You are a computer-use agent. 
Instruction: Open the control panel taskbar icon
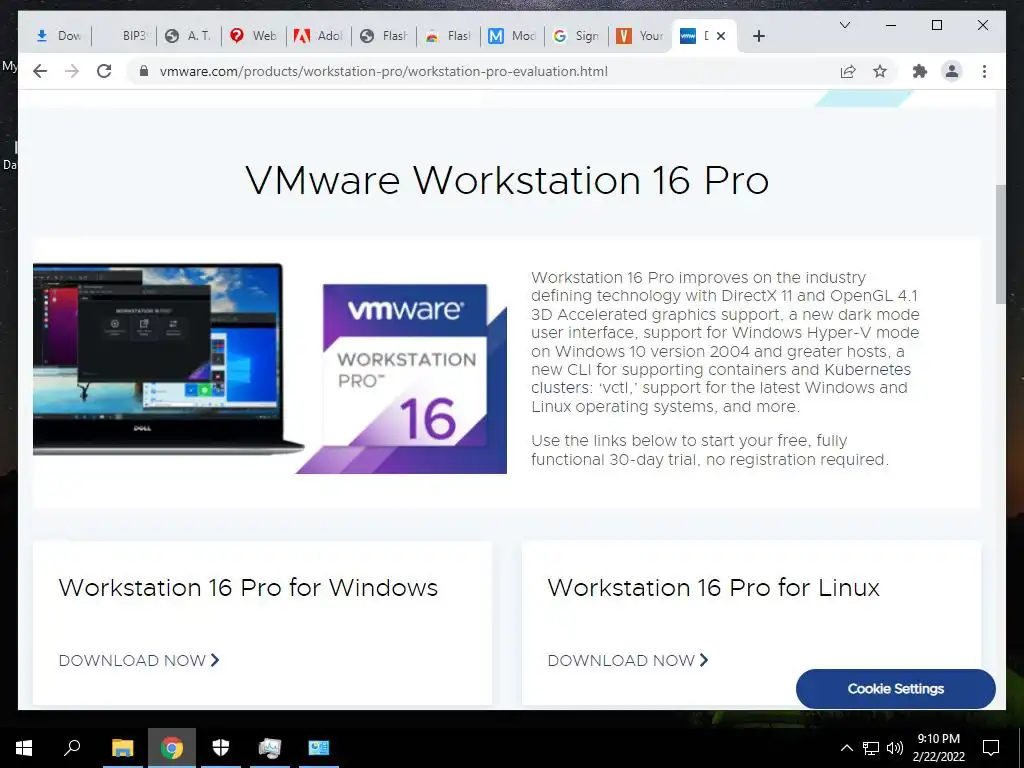pyautogui.click(x=319, y=748)
